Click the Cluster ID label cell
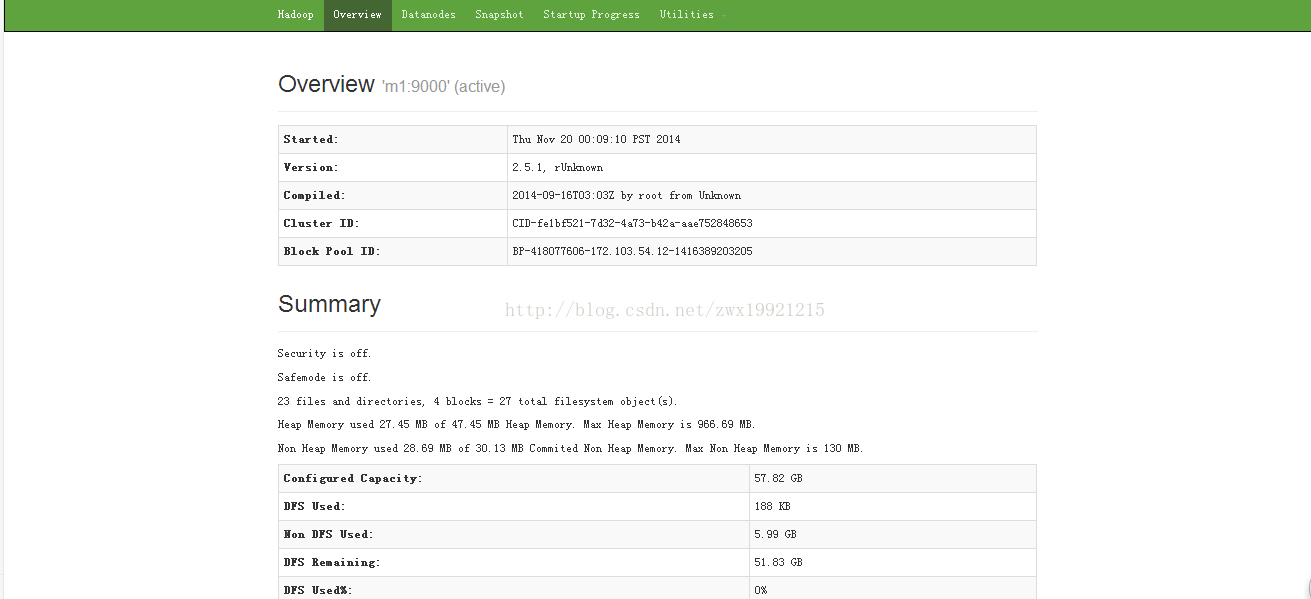Image resolution: width=1311 pixels, height=599 pixels. pos(393,223)
